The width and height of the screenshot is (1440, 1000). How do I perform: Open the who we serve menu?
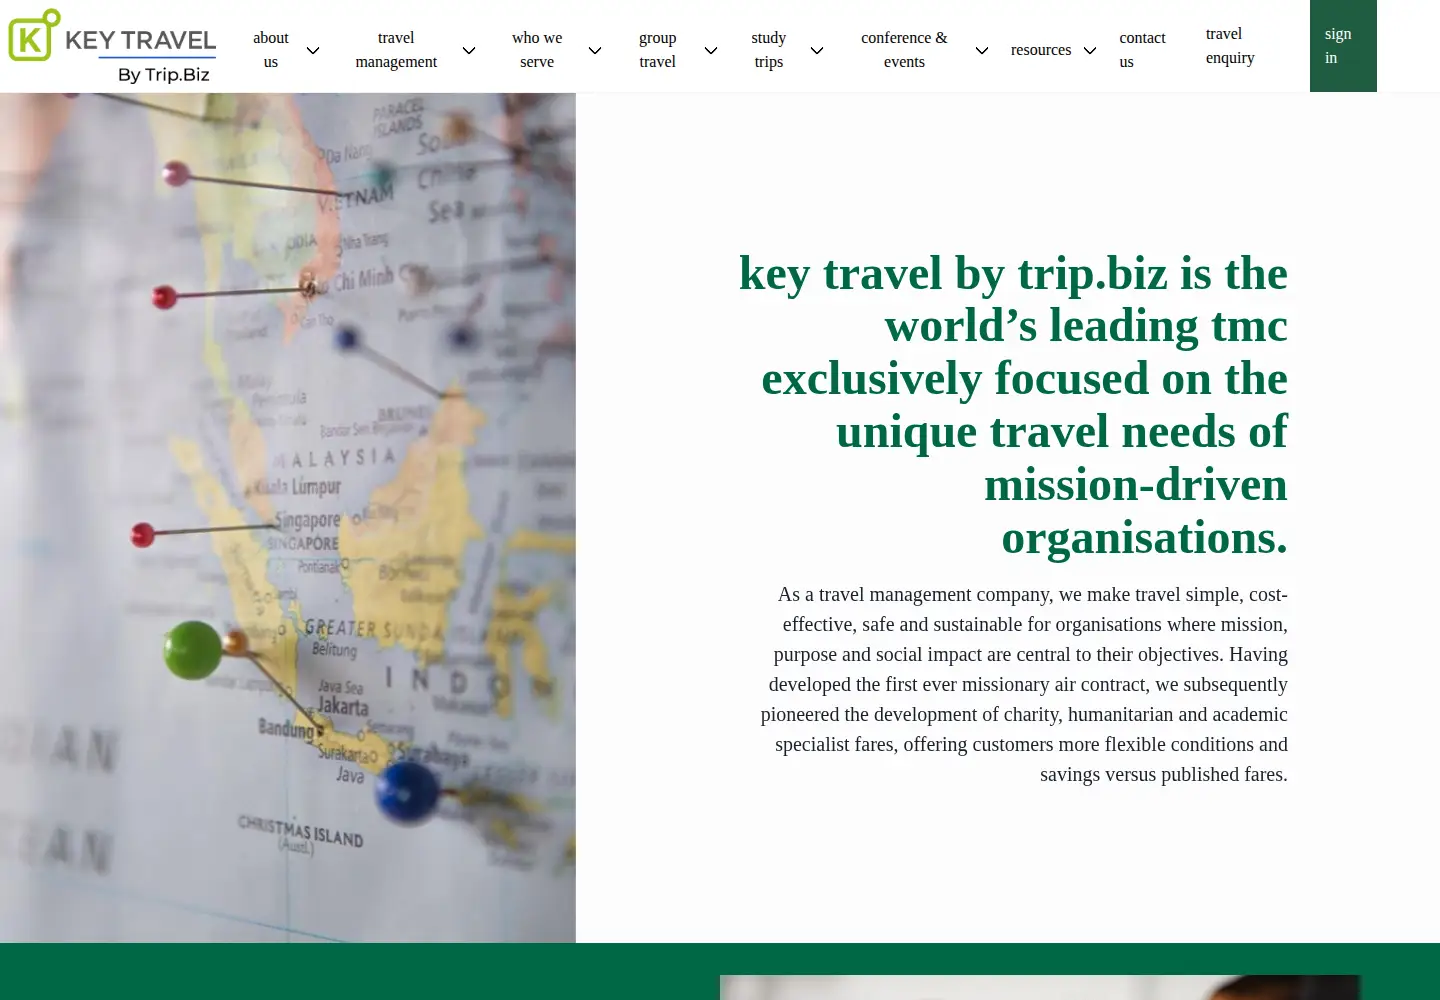(537, 50)
